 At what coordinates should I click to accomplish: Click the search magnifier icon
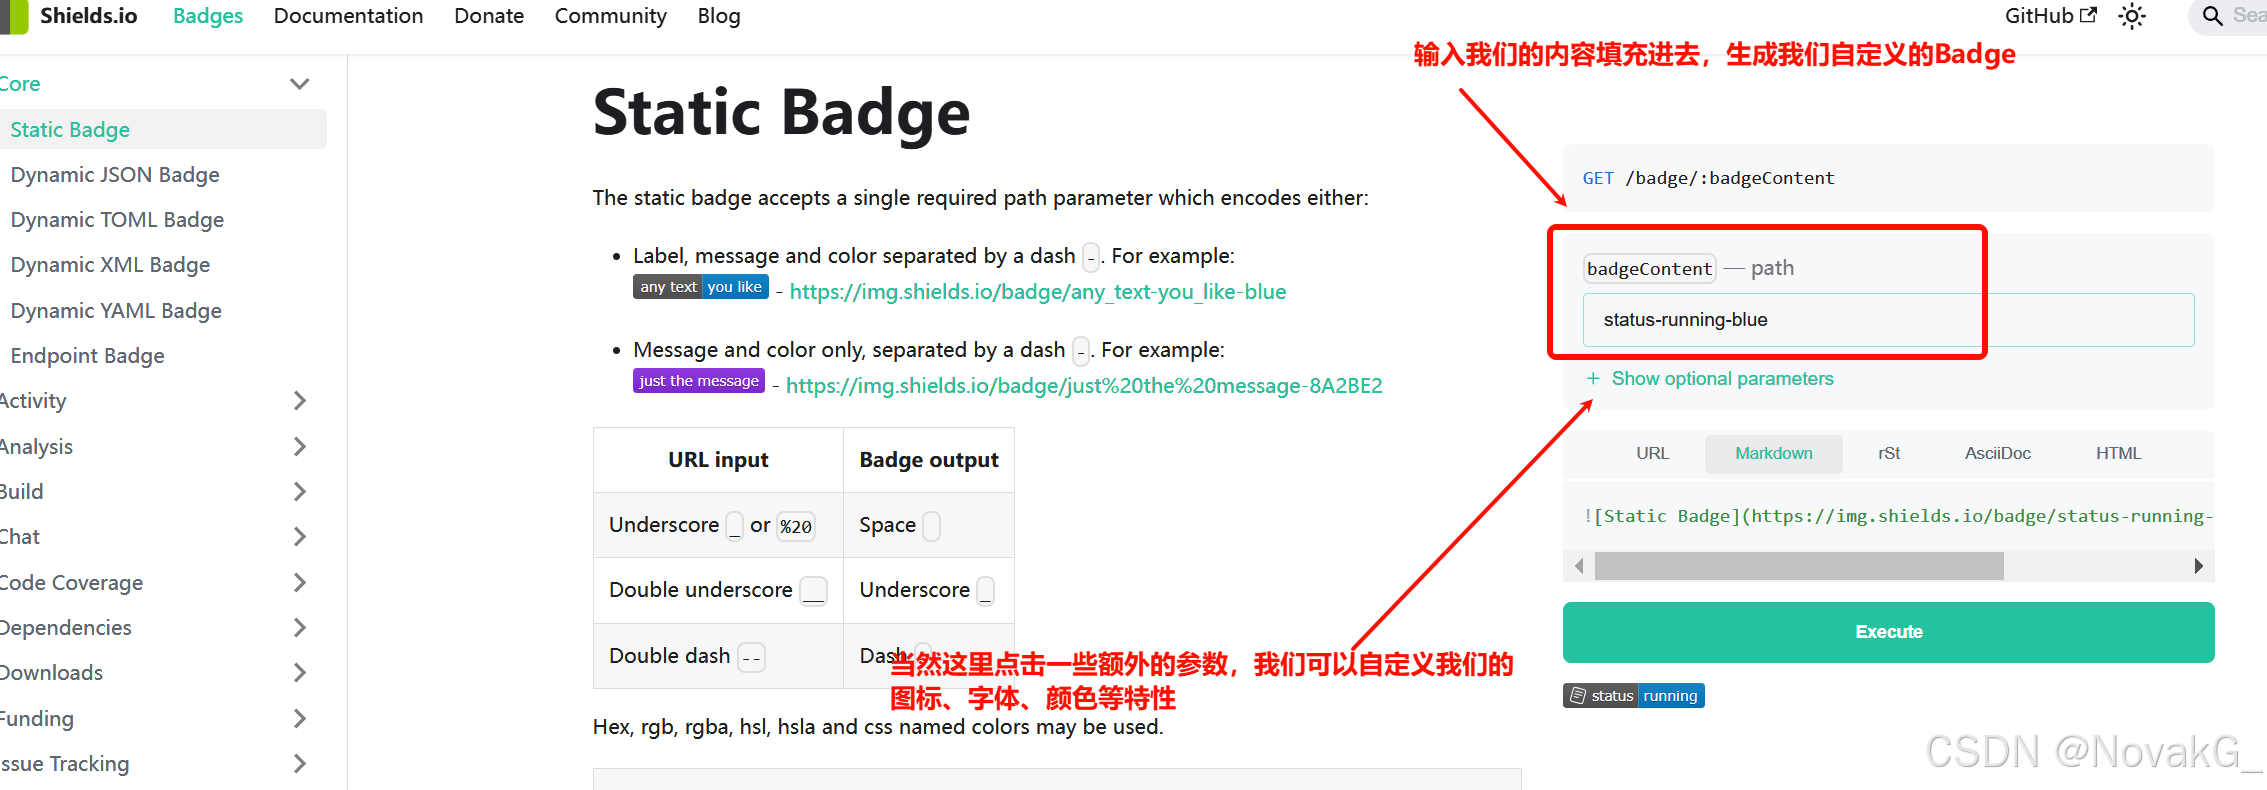2213,16
